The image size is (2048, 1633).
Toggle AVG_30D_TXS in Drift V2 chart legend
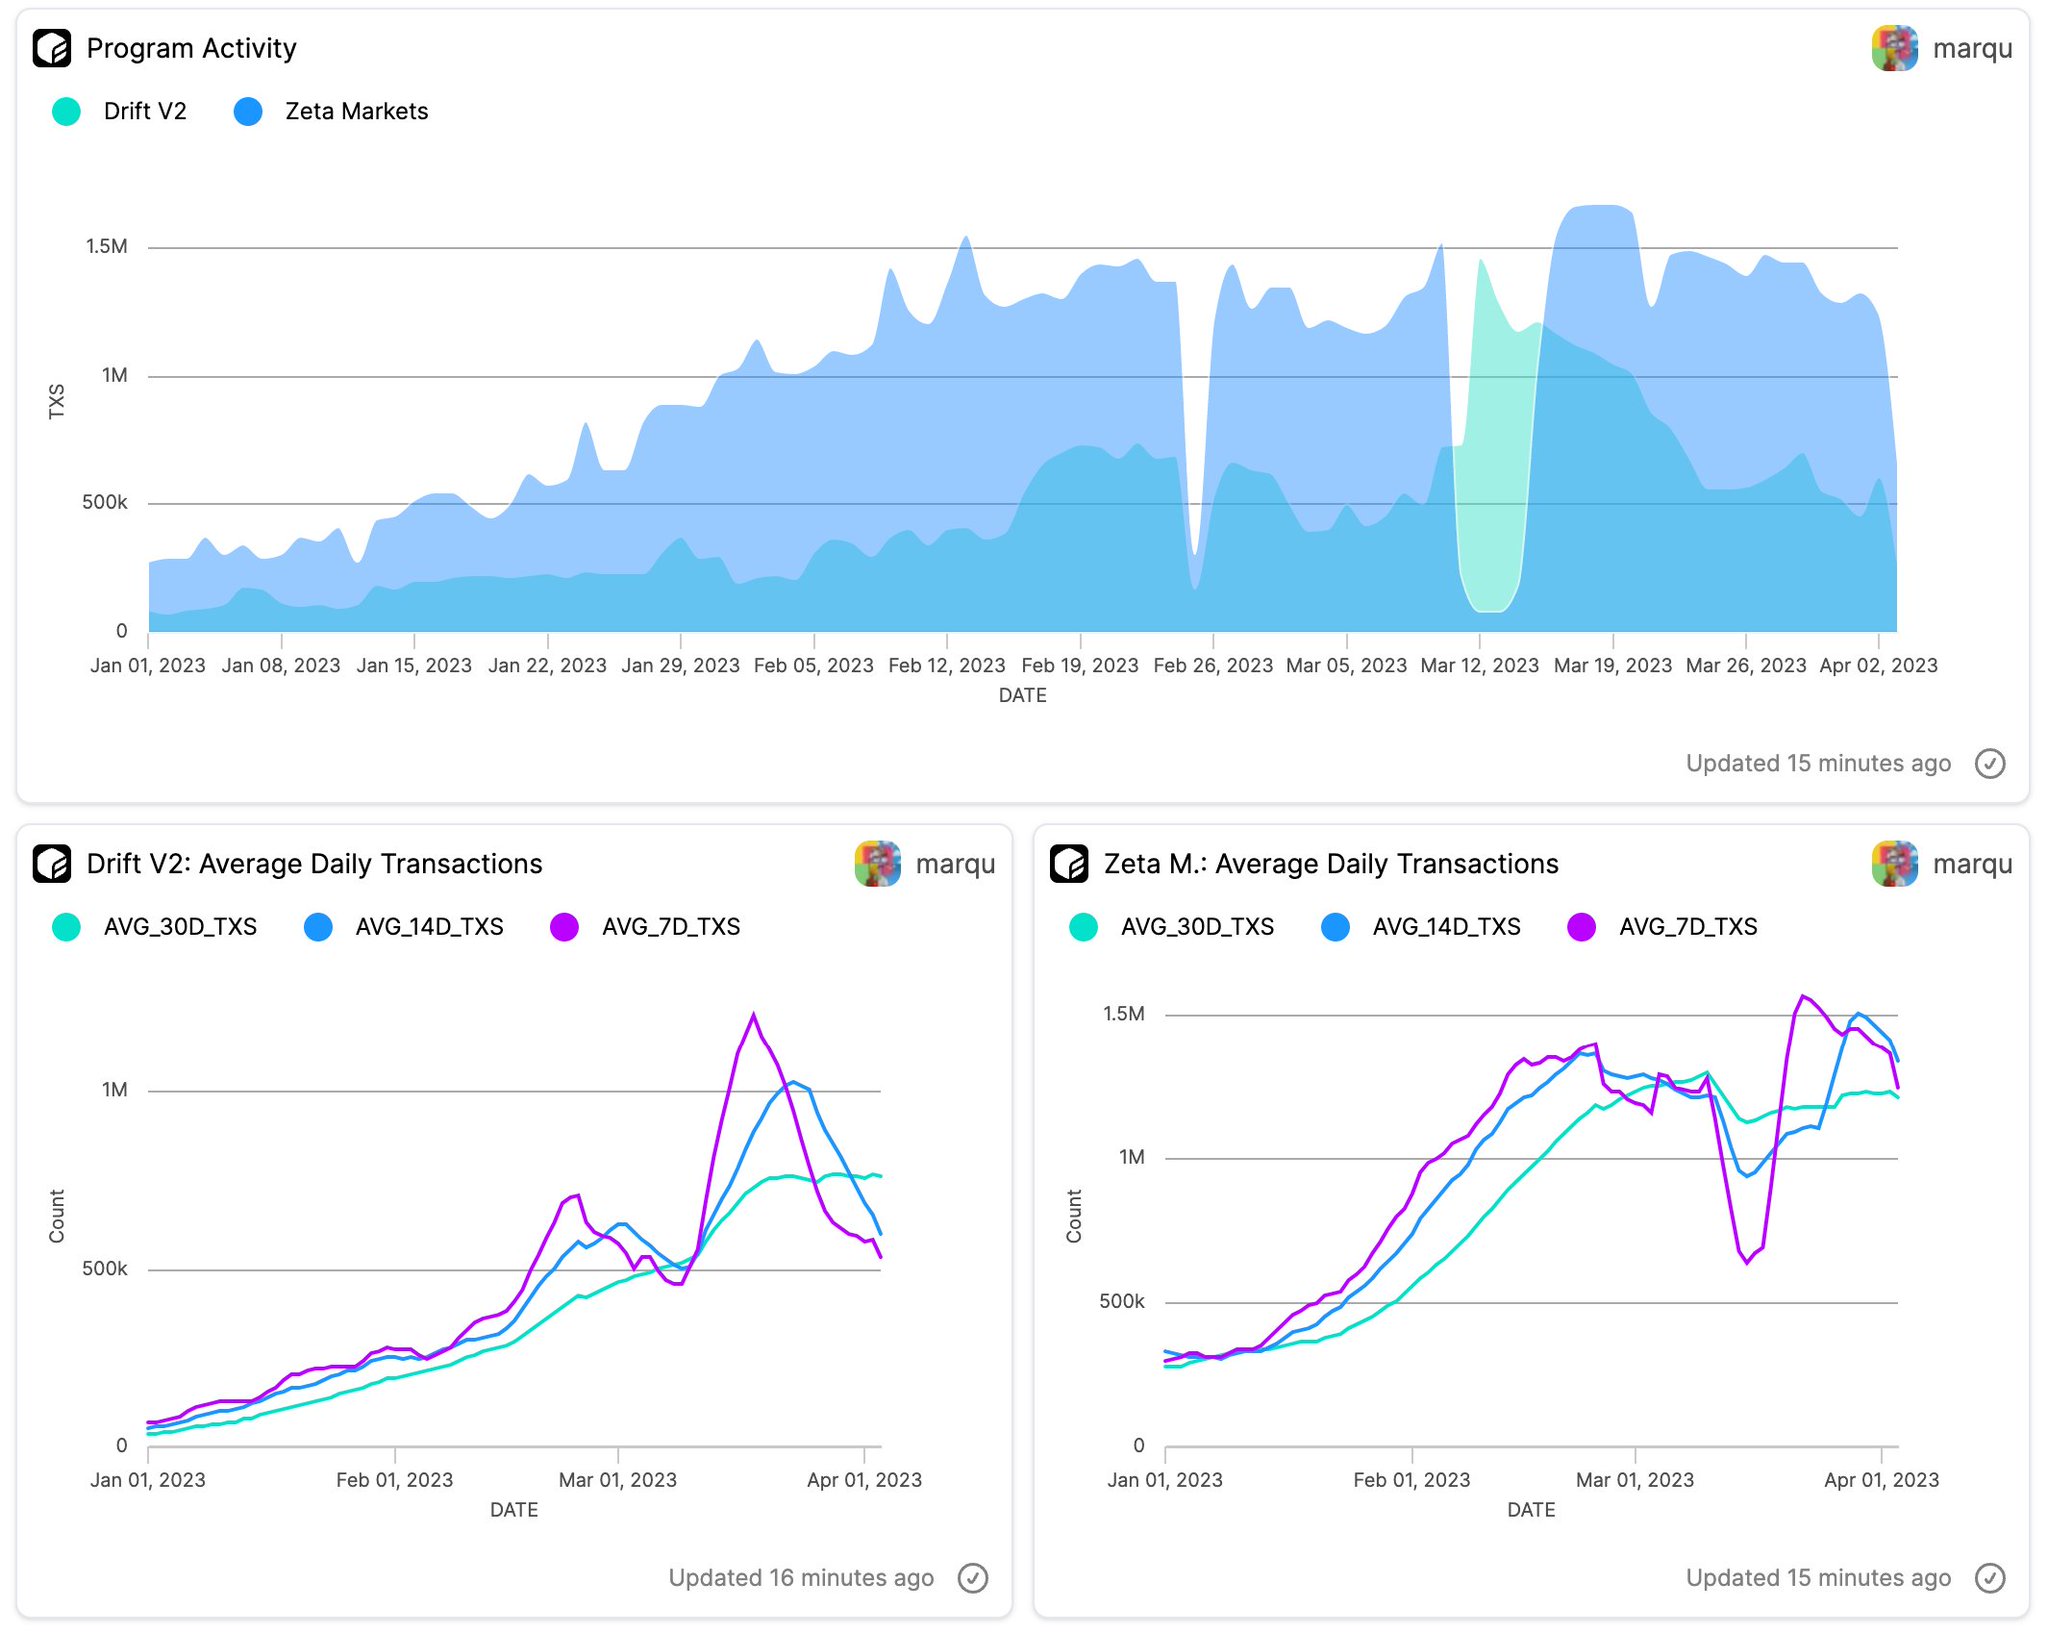(155, 927)
